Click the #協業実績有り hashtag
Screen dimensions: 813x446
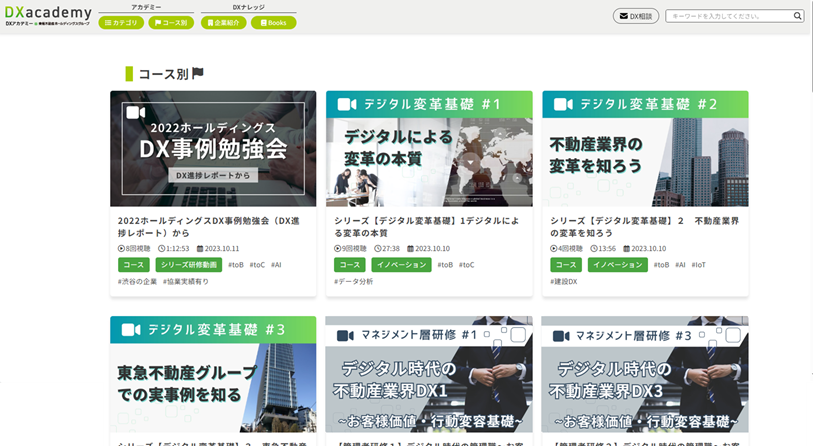tap(186, 282)
